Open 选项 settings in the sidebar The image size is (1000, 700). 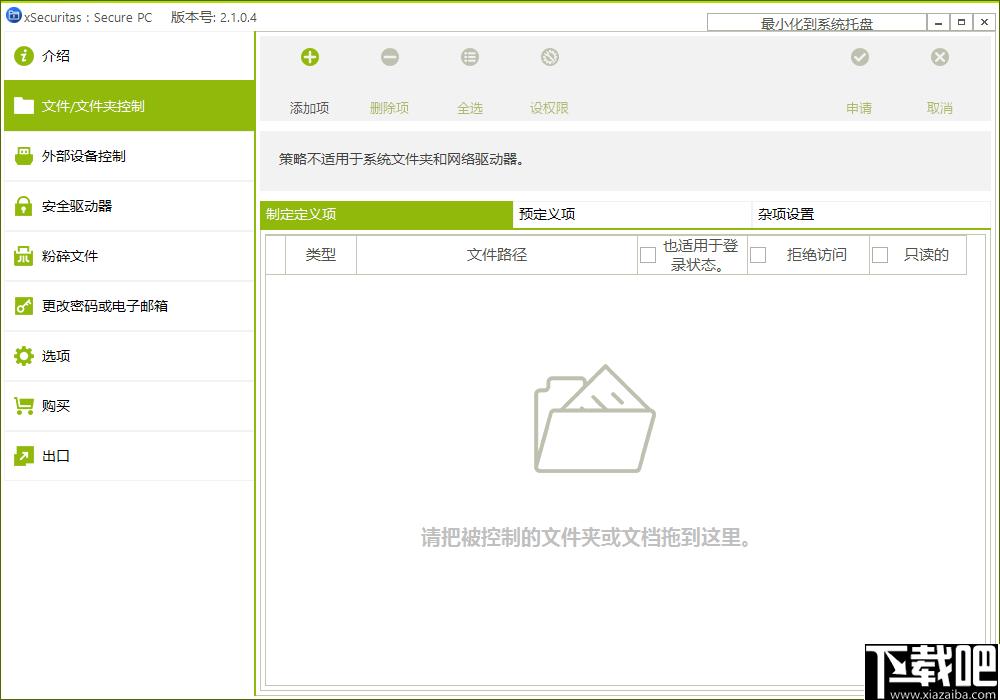pos(129,356)
